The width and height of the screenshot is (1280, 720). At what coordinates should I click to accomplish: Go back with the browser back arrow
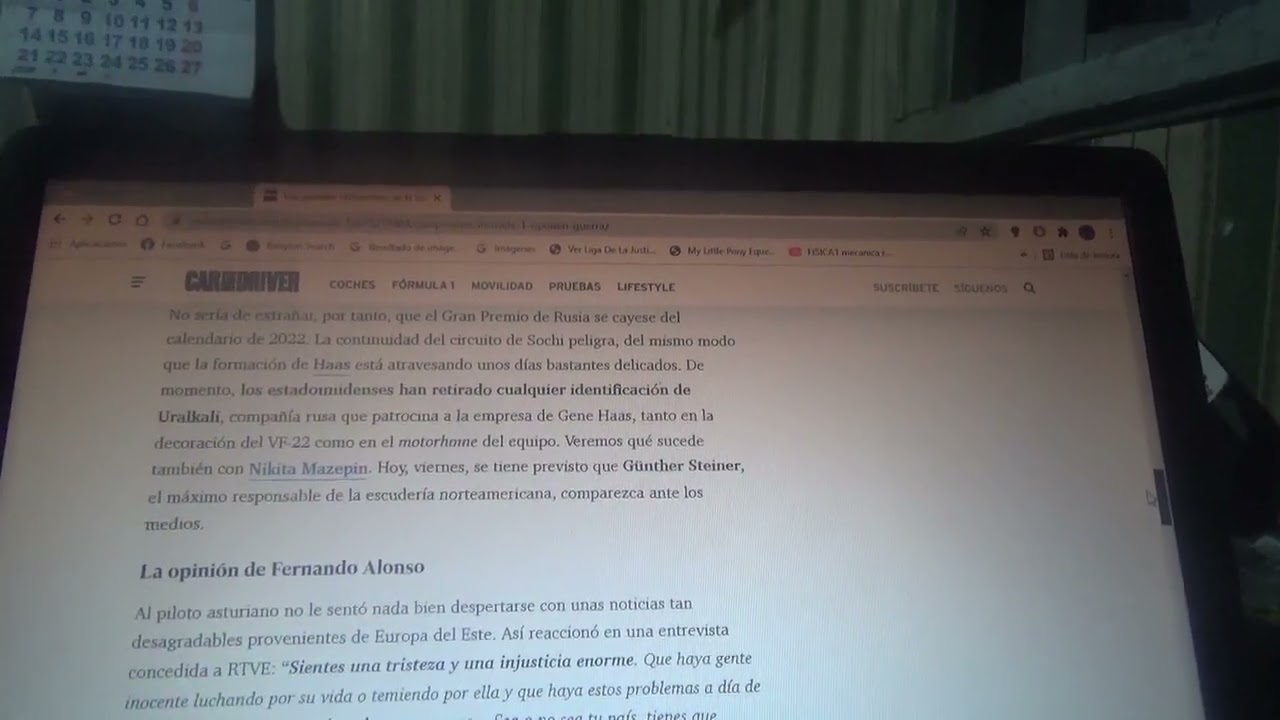pos(59,219)
